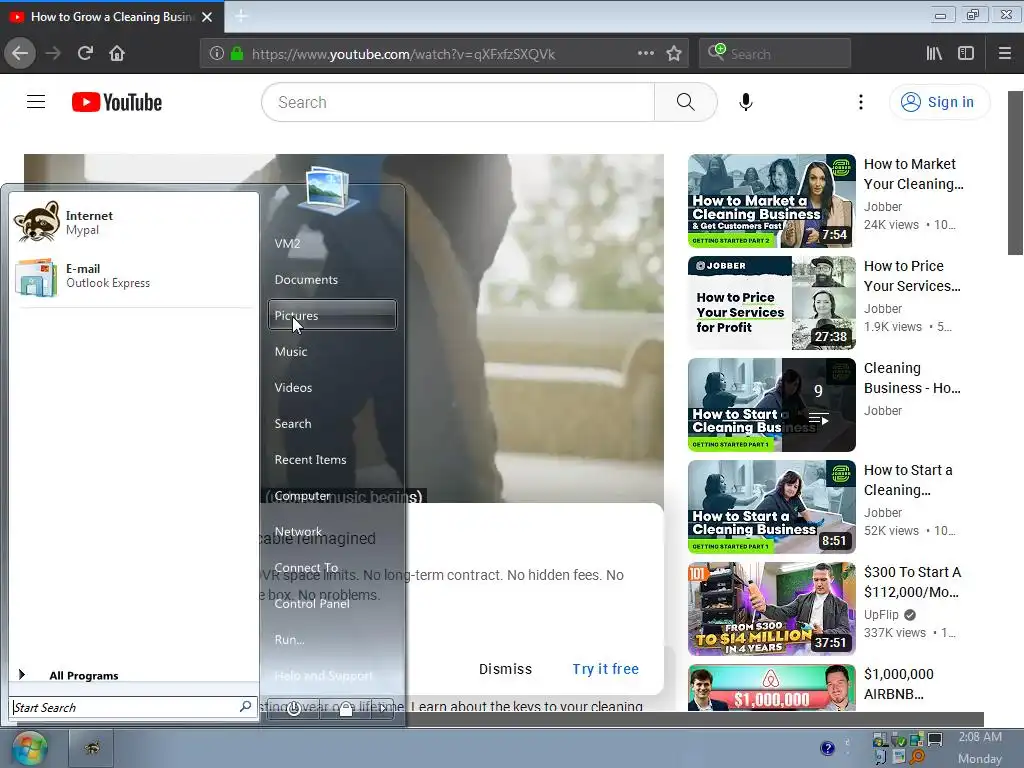1024x768 pixels.
Task: Open page actions three-dot menu in address bar
Action: point(646,54)
